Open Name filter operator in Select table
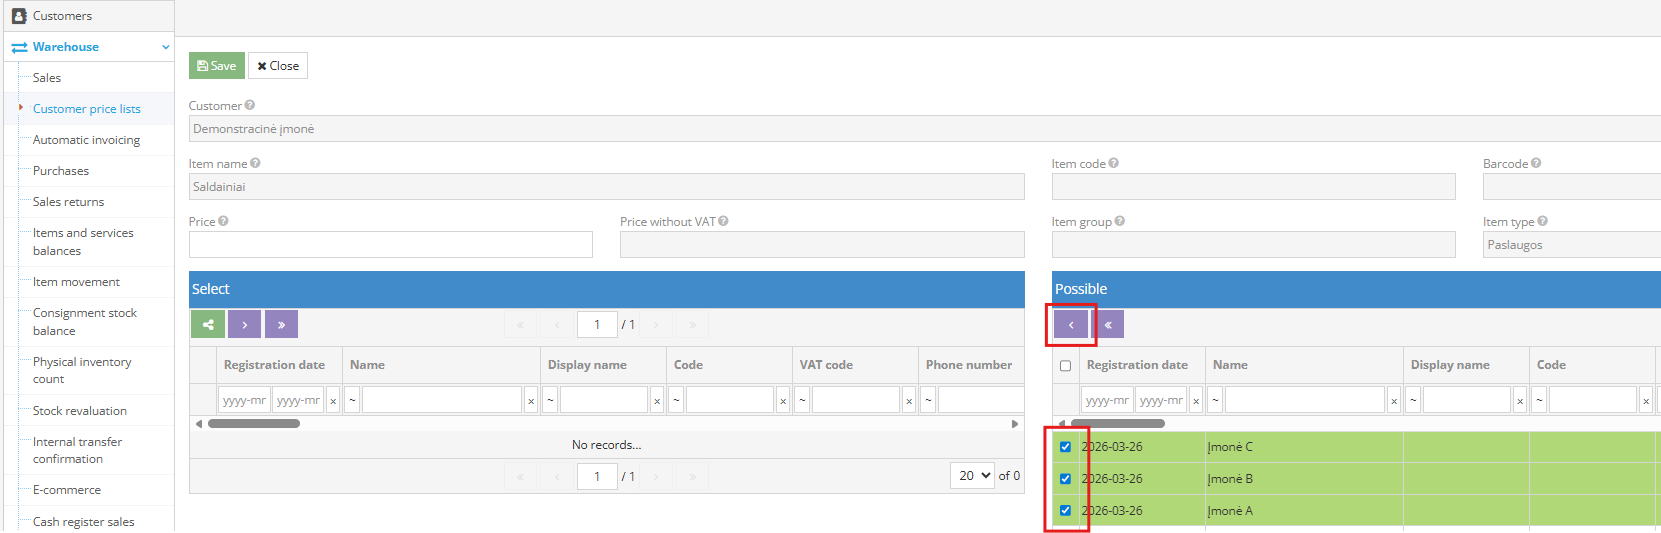Image resolution: width=1661 pixels, height=533 pixels. click(352, 400)
